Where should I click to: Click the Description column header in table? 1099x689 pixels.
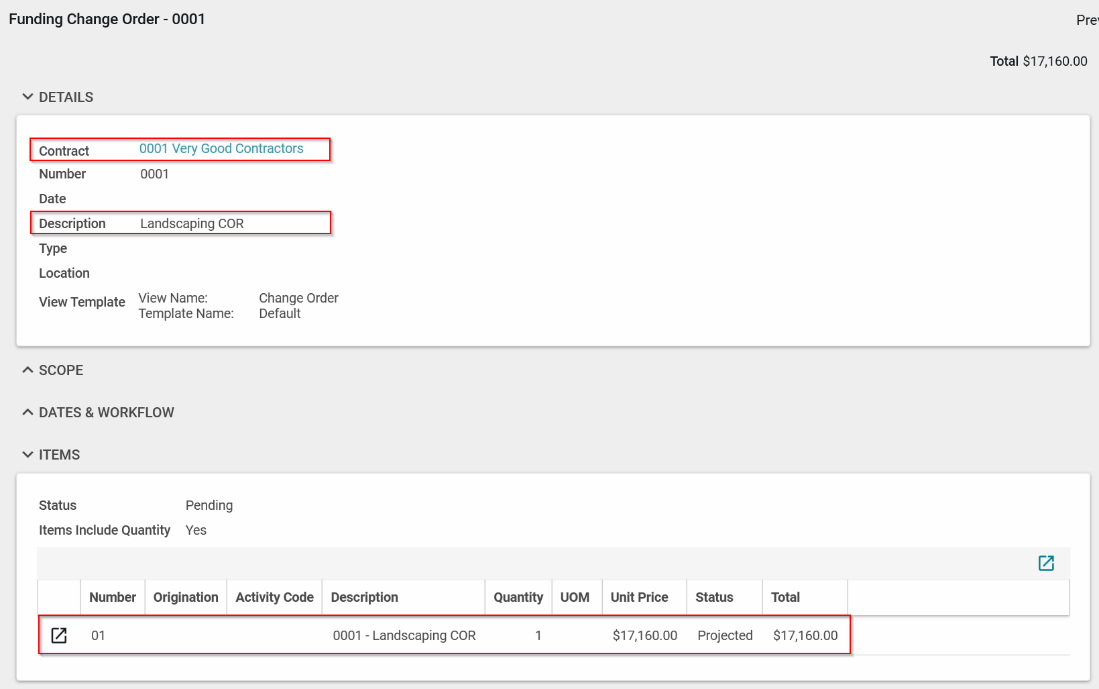pyautogui.click(x=364, y=597)
